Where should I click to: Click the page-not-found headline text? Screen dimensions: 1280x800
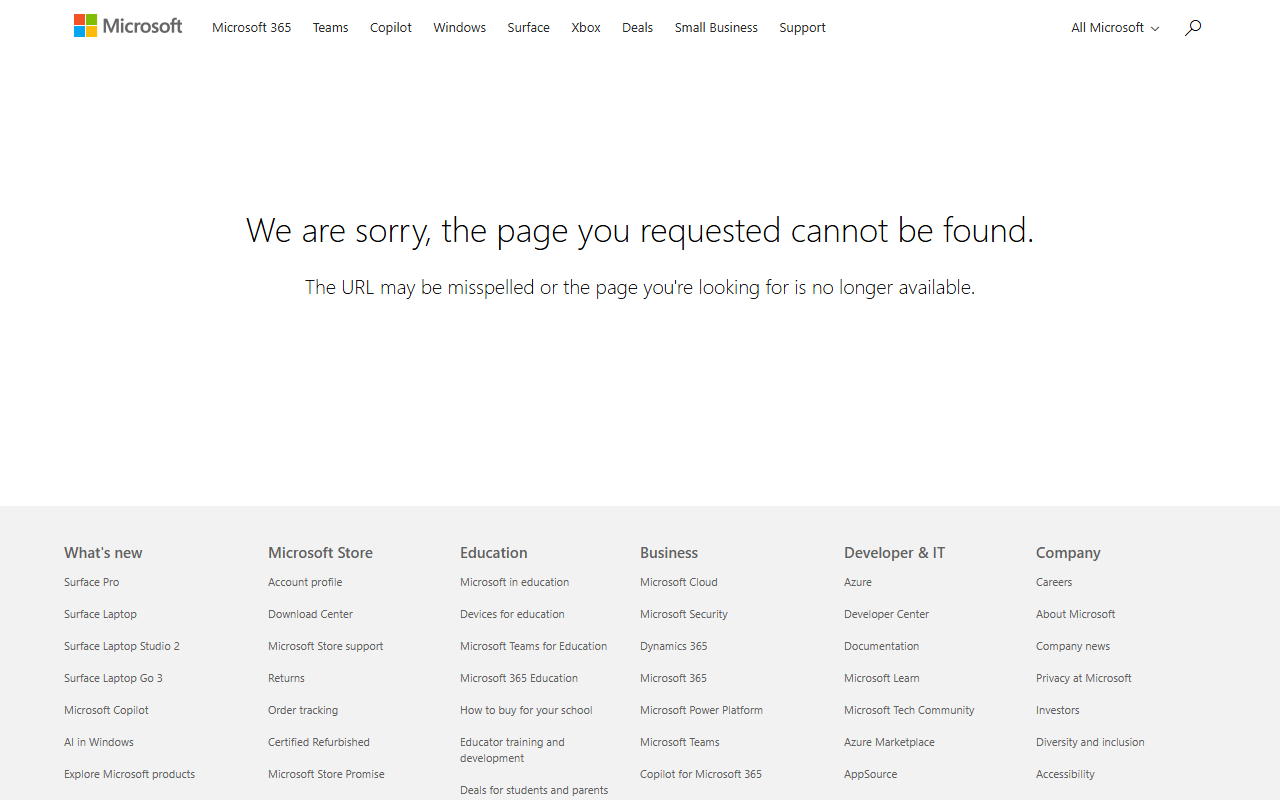pyautogui.click(x=640, y=231)
